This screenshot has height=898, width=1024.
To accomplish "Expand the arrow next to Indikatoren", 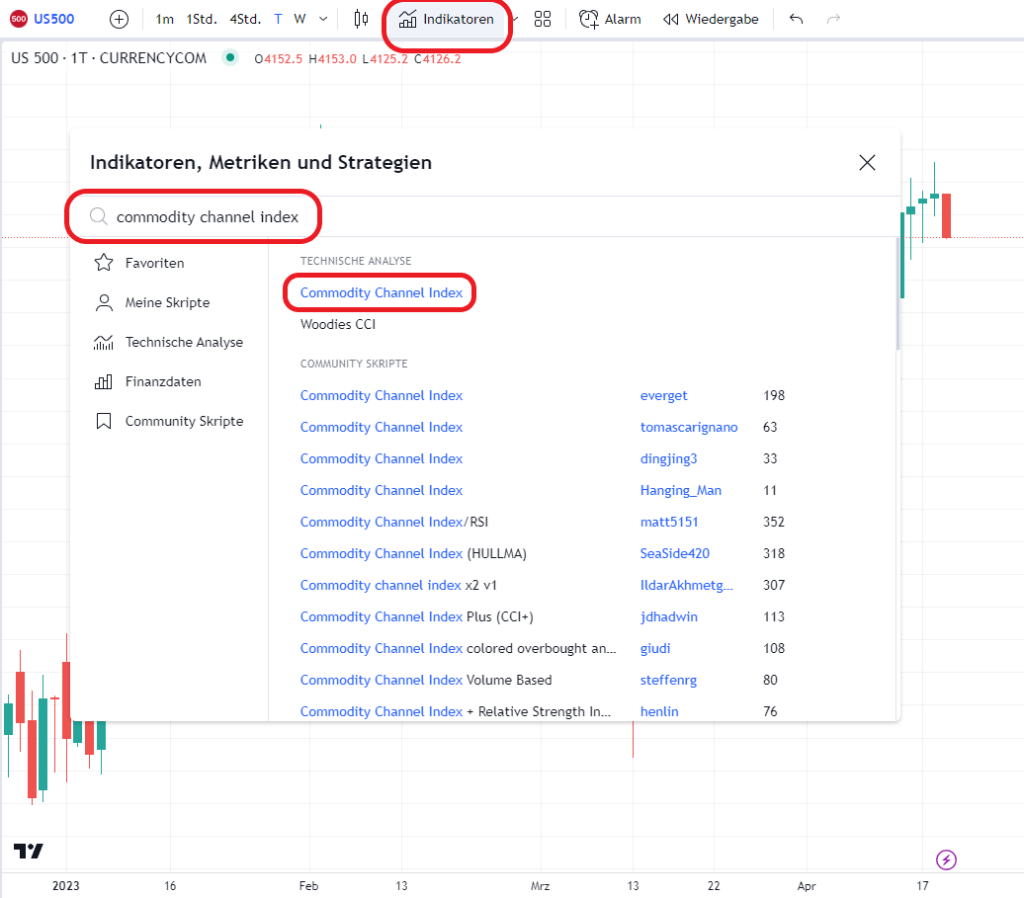I will click(516, 19).
